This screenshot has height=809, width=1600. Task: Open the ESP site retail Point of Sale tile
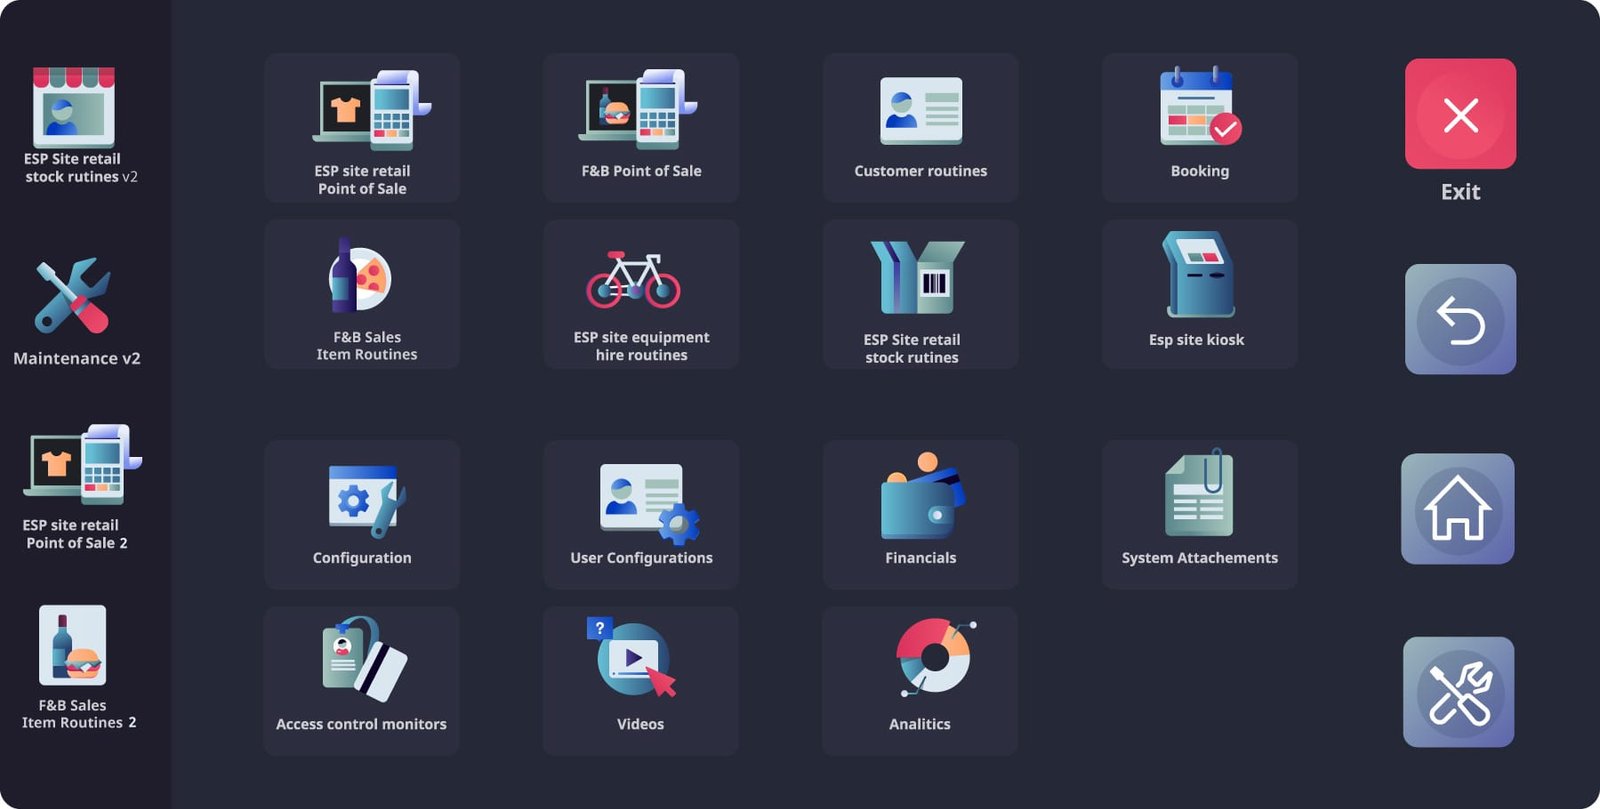(362, 128)
